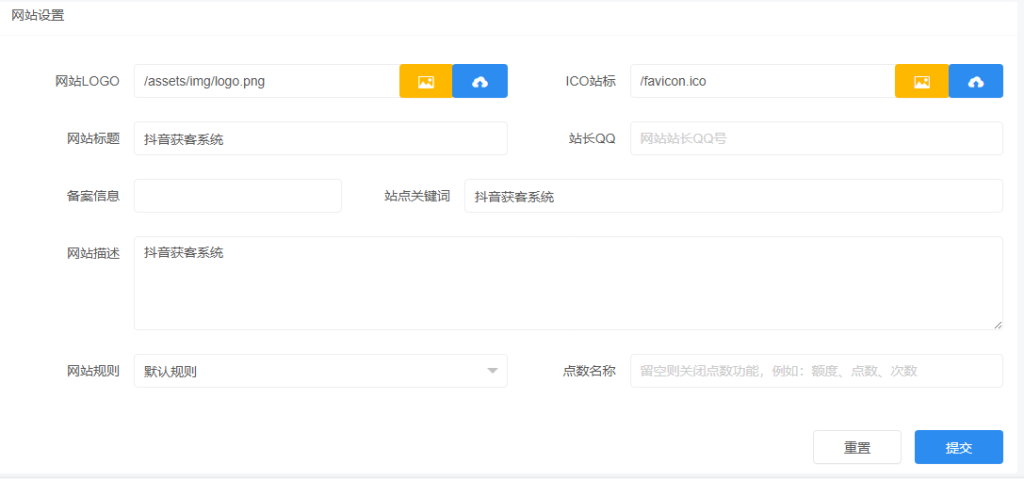Click the 点数名称 field label

[589, 371]
